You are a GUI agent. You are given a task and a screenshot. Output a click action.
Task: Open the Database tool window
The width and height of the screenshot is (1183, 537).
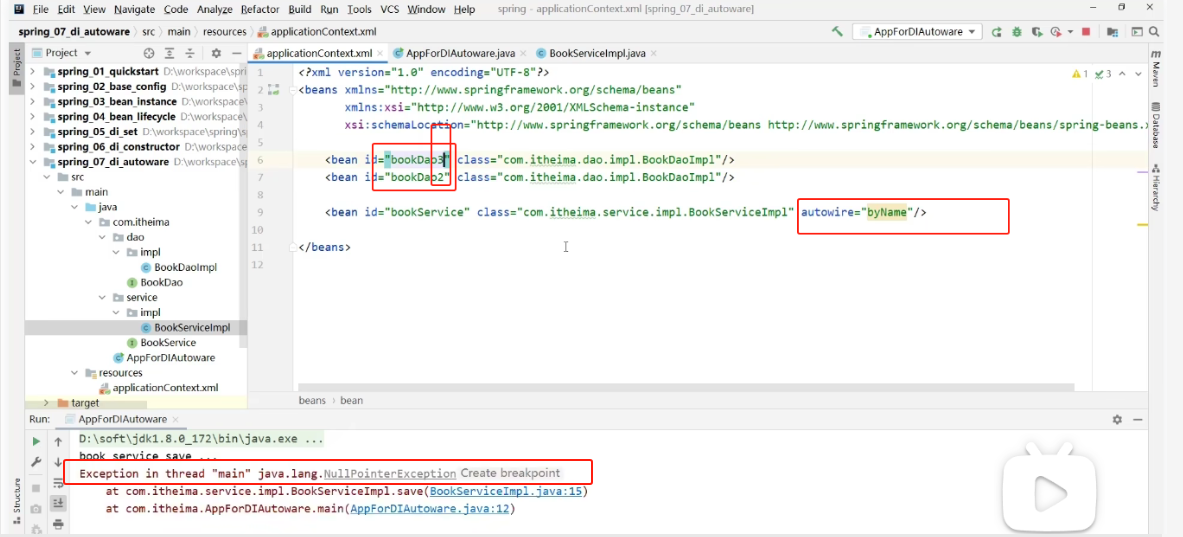click(1155, 124)
